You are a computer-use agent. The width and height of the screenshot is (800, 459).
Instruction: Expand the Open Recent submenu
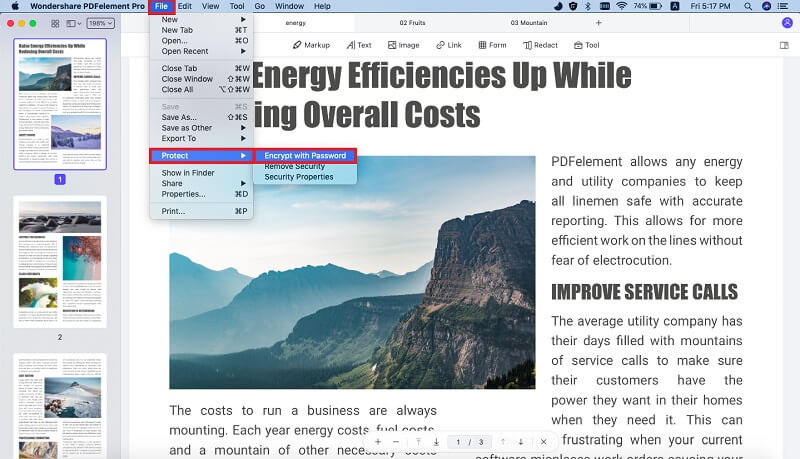click(x=202, y=51)
